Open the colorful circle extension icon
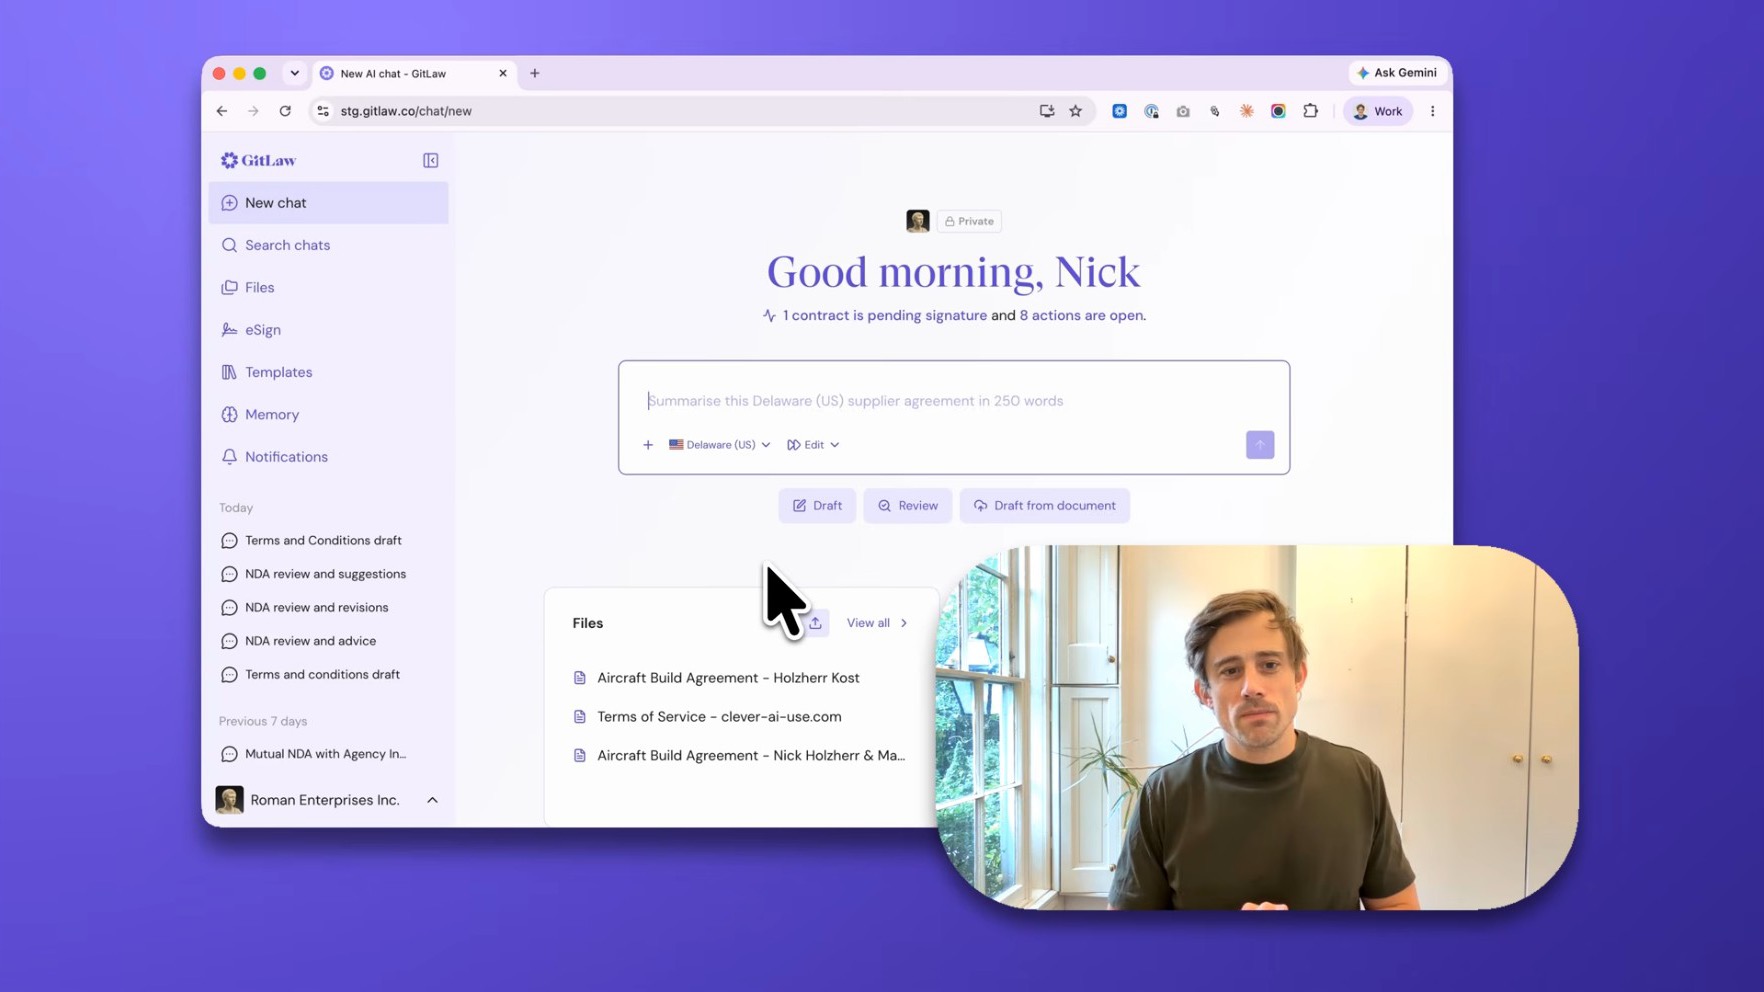 click(1278, 112)
